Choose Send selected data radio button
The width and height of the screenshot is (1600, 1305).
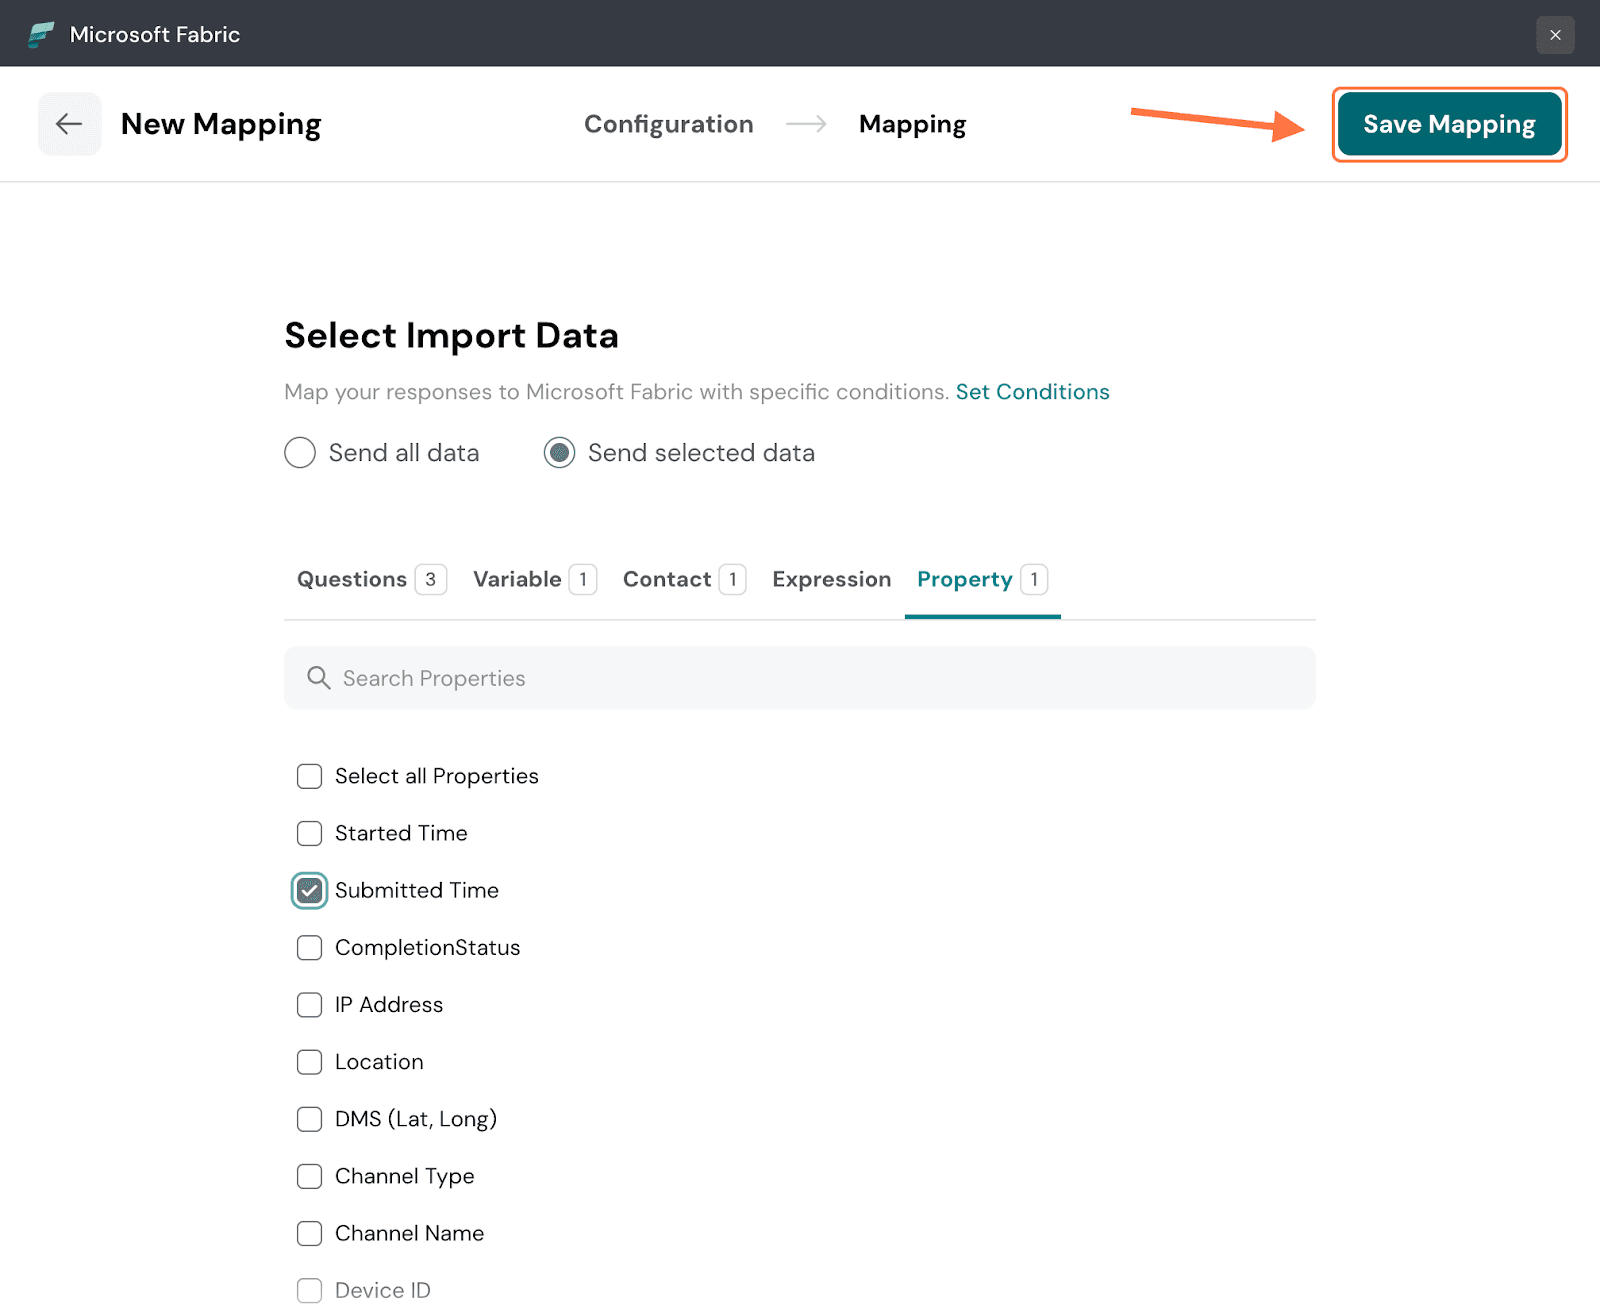(559, 453)
